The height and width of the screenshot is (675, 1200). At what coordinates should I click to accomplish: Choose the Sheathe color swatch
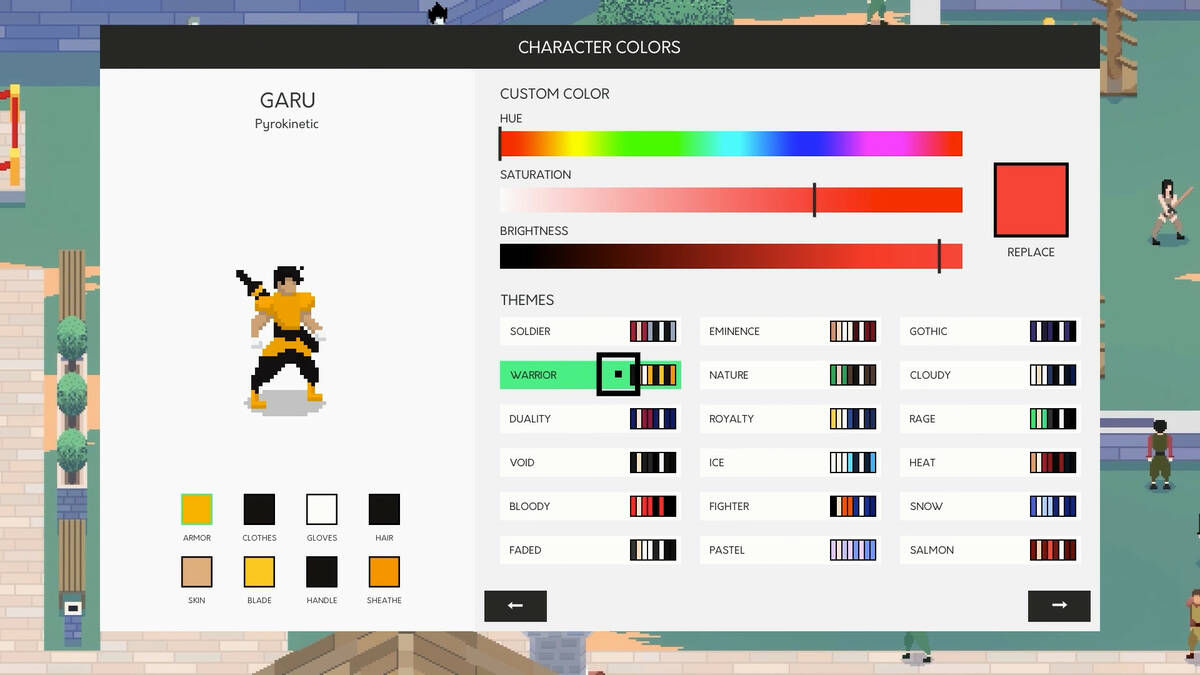tap(384, 572)
